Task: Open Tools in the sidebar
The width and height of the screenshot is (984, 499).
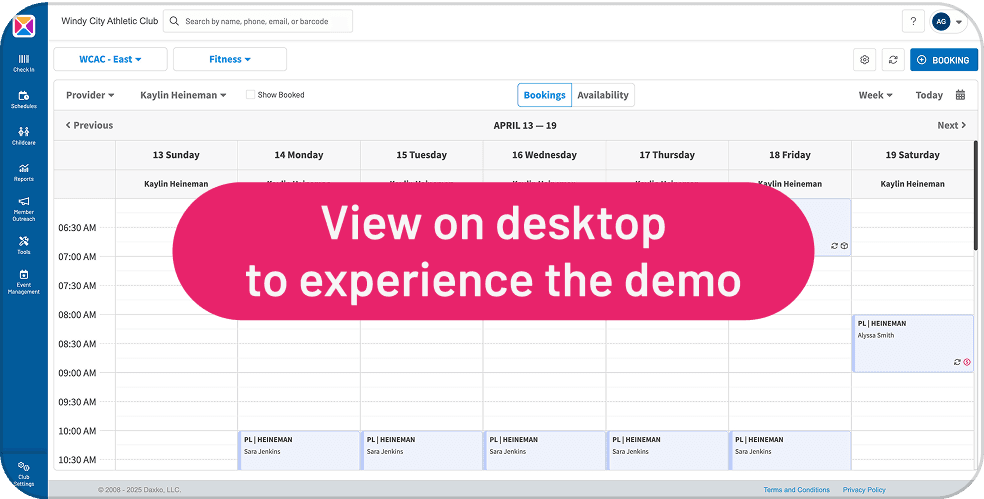Action: click(24, 245)
